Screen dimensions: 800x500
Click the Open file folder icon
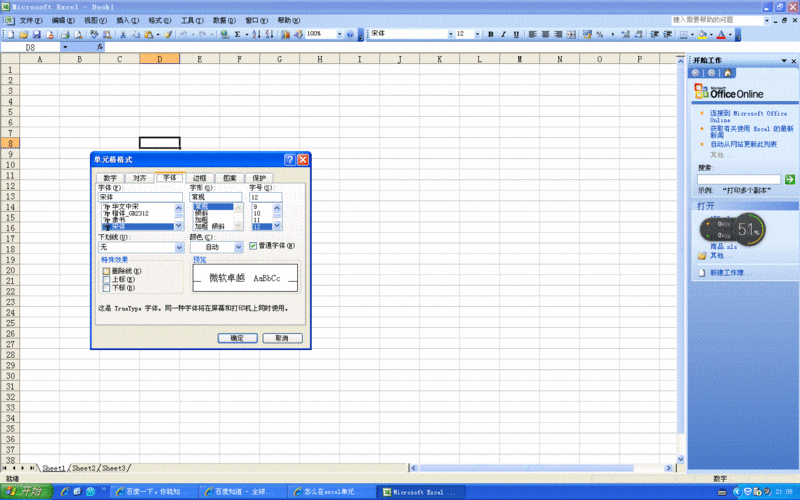point(23,34)
